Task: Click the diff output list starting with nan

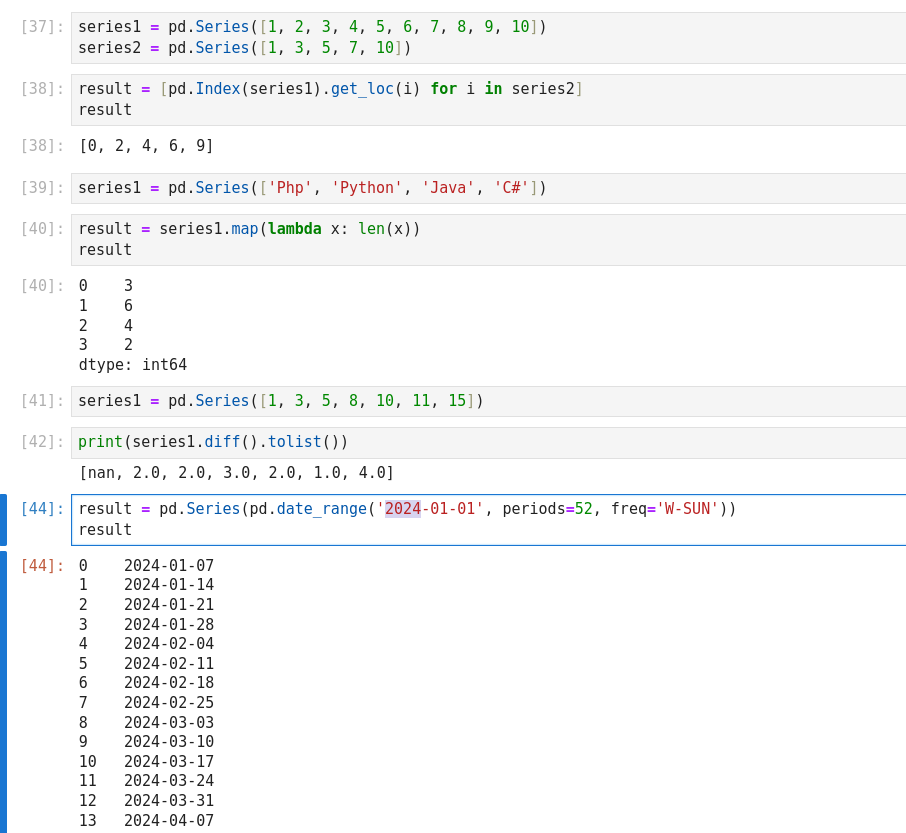Action: click(x=236, y=473)
